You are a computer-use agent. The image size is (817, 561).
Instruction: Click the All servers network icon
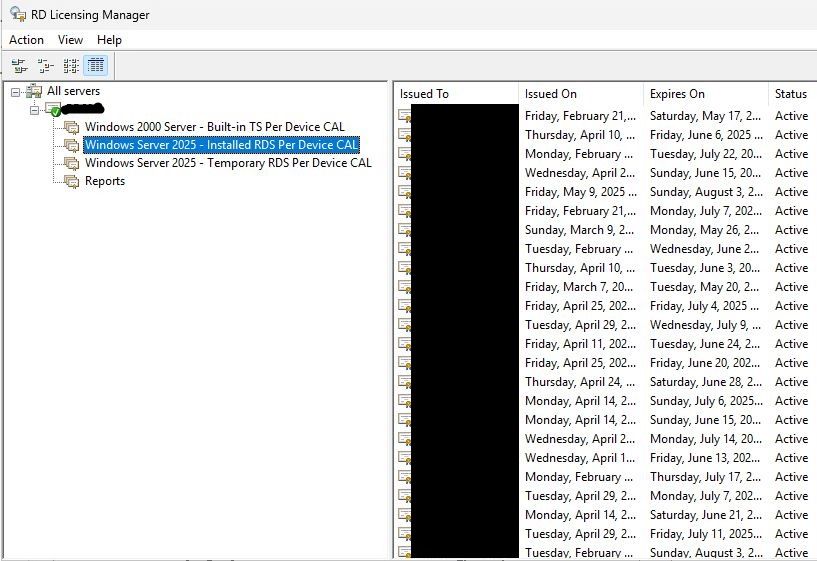click(34, 91)
